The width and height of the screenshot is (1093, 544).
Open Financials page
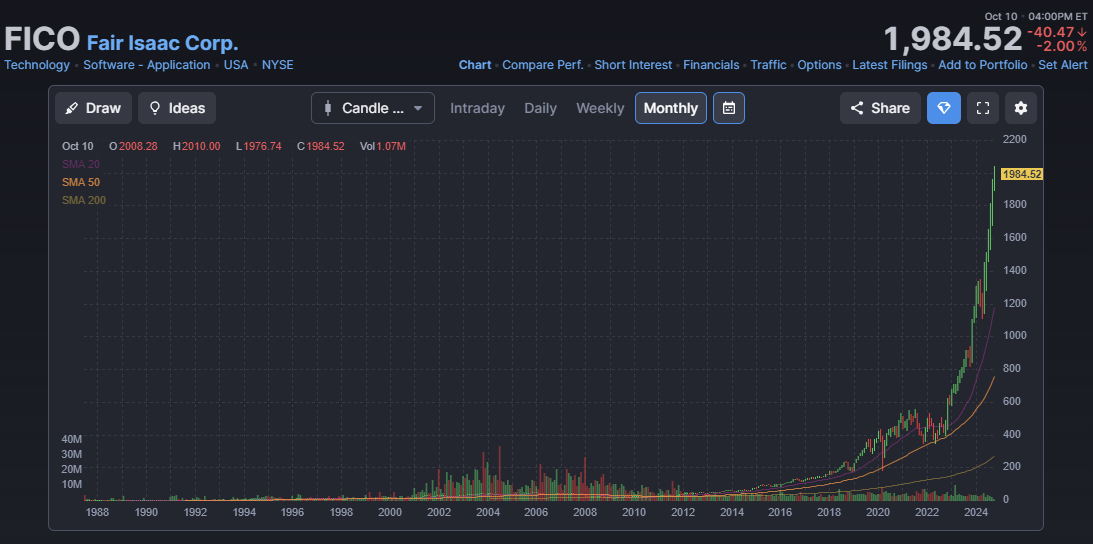tap(711, 65)
